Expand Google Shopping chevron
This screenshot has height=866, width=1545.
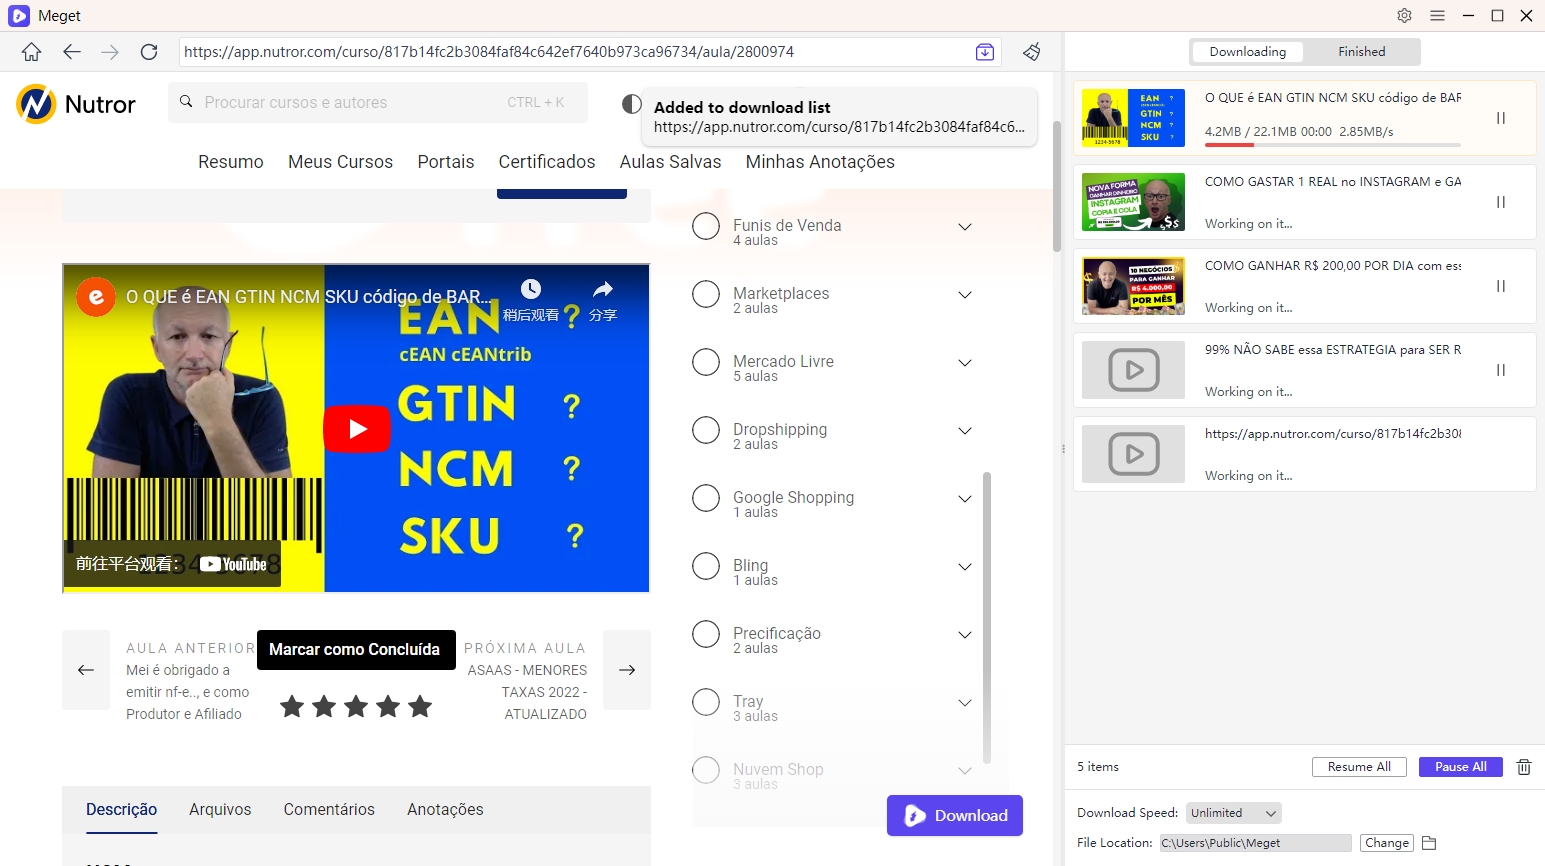pyautogui.click(x=965, y=499)
